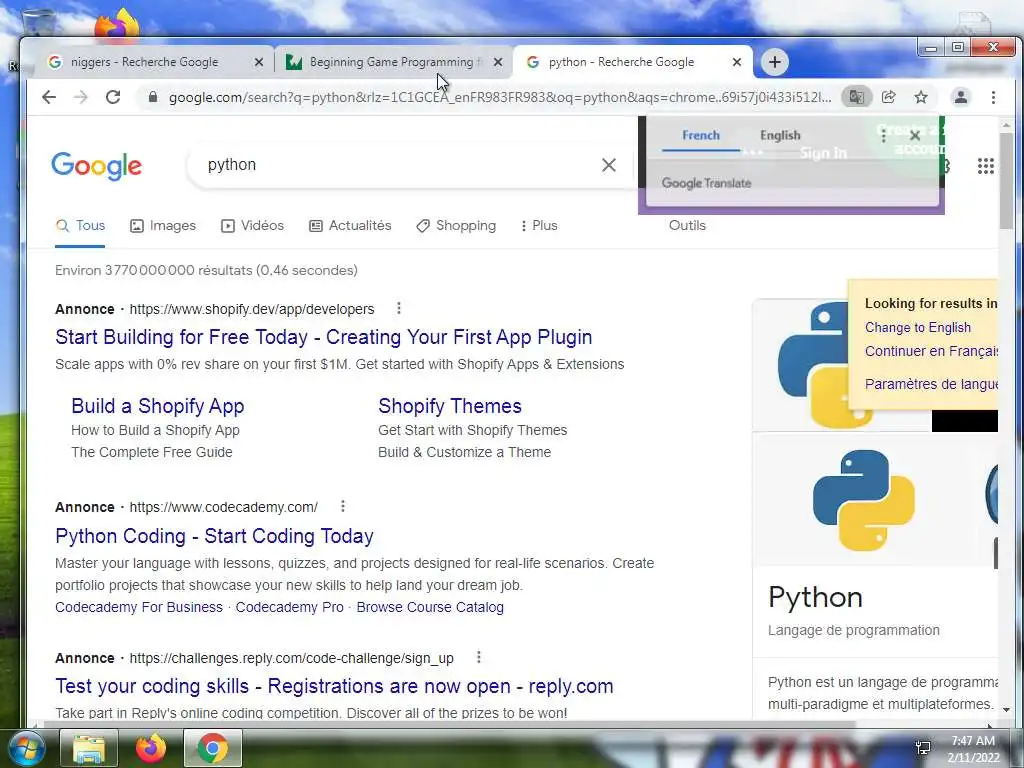Open network icon in system tray
The image size is (1024, 768).
[x=923, y=748]
